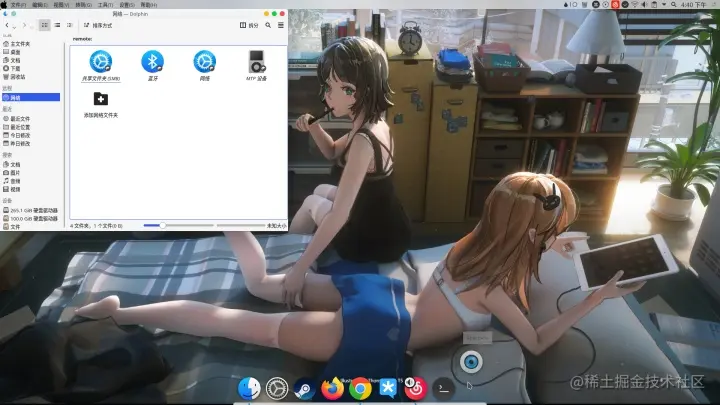Click the 添加网络文件夹 folder icon
This screenshot has width=720, height=405.
point(101,99)
